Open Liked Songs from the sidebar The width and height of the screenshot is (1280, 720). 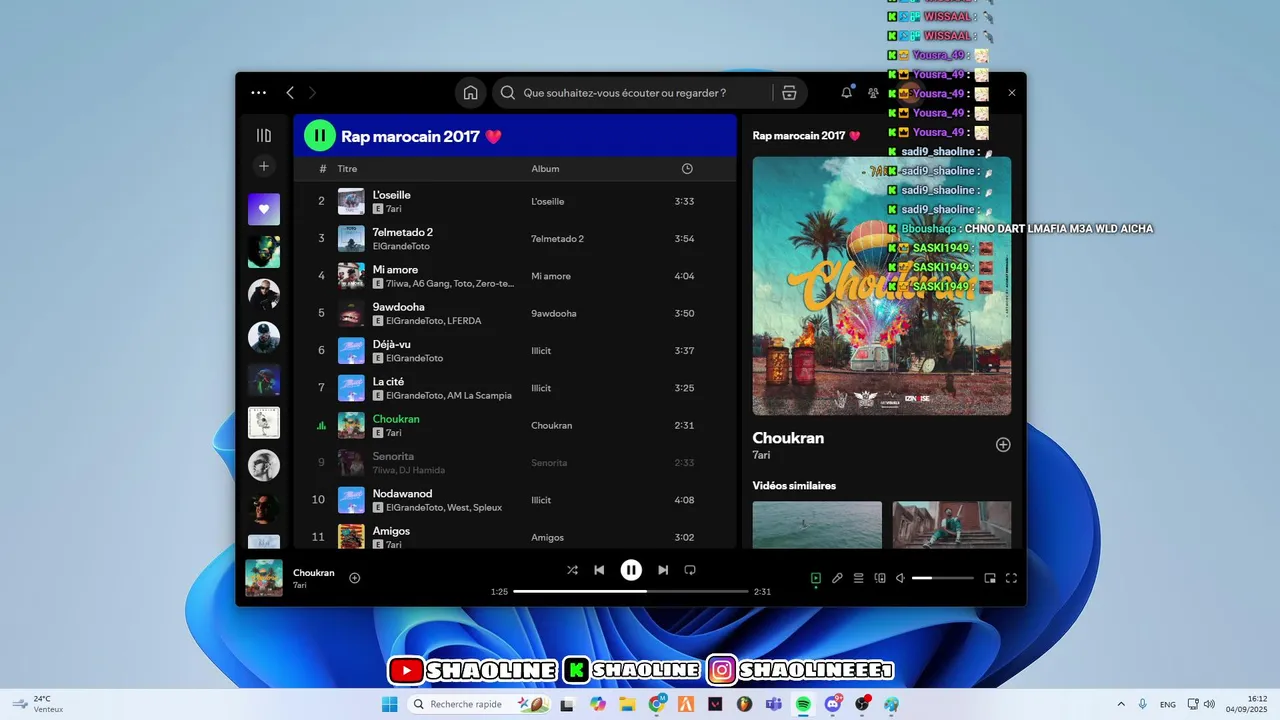264,209
